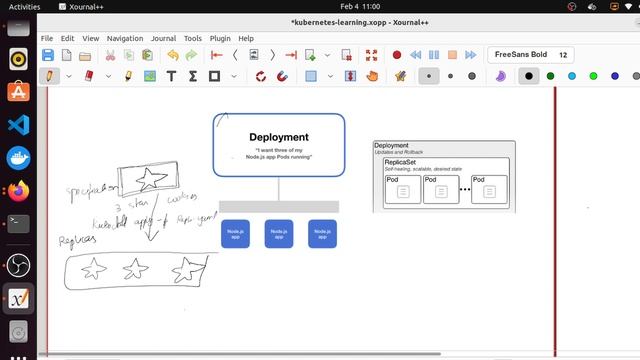Toggle the shape recognizer
Screen dimensions: 640x360
coord(261,76)
